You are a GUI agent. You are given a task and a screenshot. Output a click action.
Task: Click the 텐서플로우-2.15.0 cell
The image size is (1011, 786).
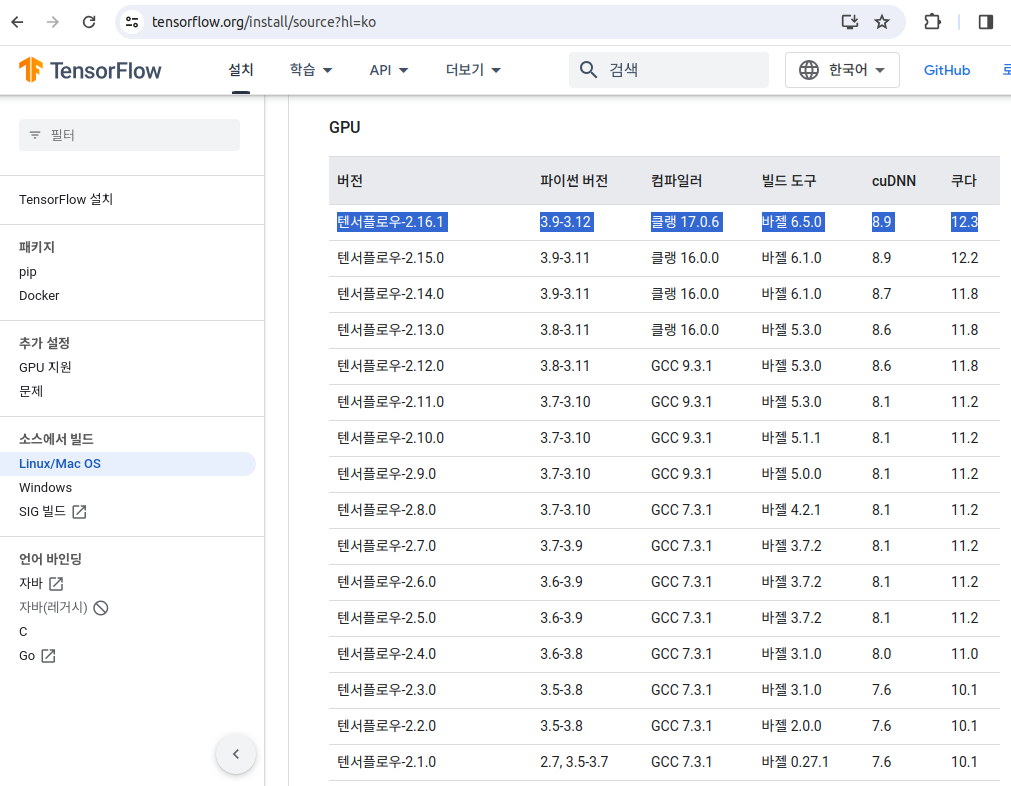pyautogui.click(x=391, y=258)
